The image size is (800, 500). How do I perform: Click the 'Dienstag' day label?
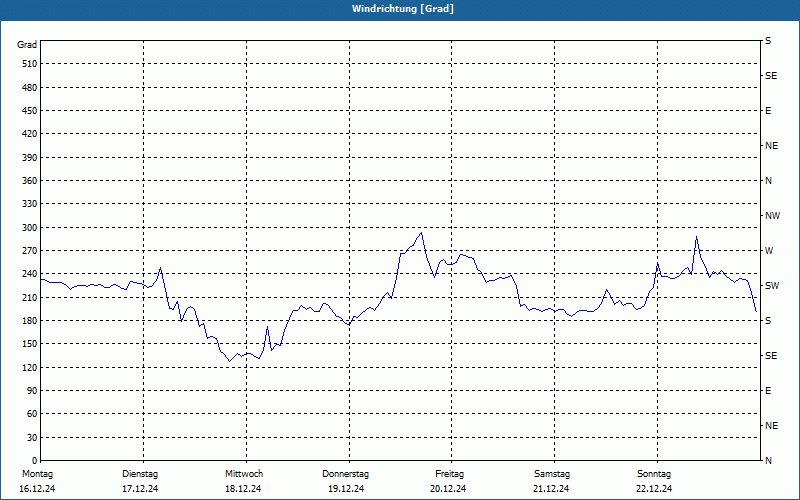140,474
